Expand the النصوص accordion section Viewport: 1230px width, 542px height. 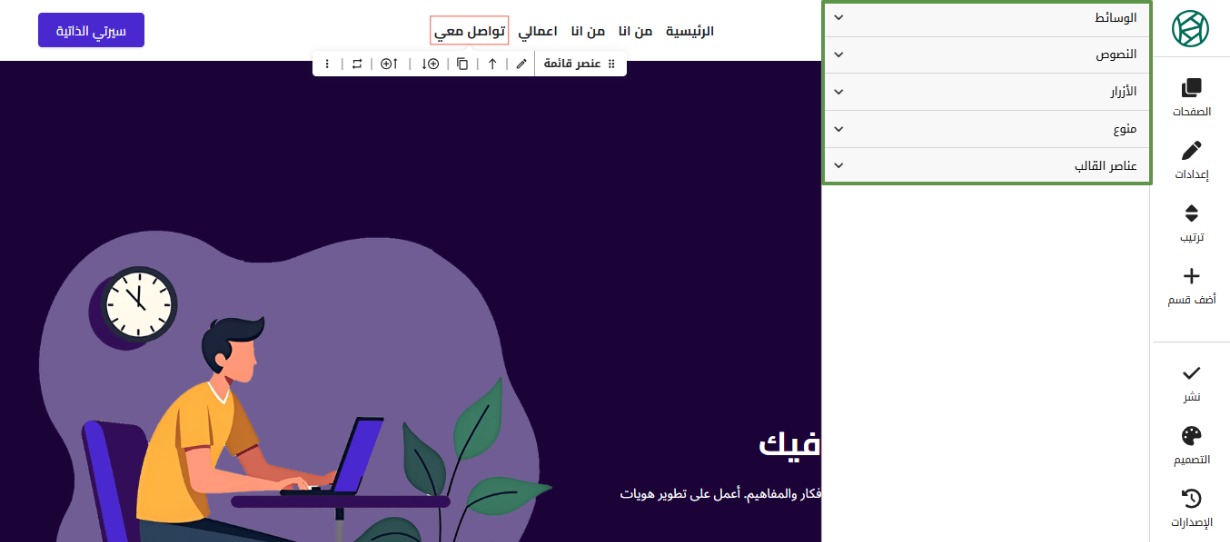pyautogui.click(x=987, y=55)
